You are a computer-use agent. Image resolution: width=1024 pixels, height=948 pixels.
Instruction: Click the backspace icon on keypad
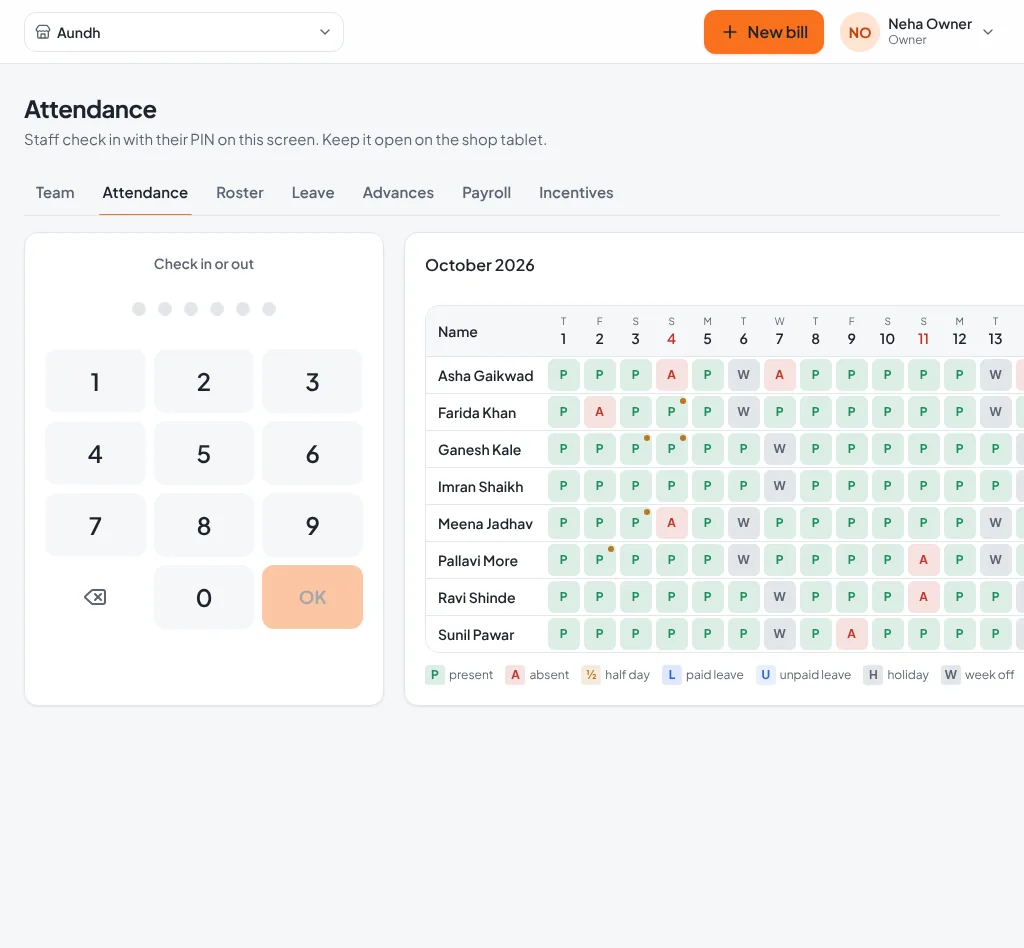pyautogui.click(x=95, y=597)
